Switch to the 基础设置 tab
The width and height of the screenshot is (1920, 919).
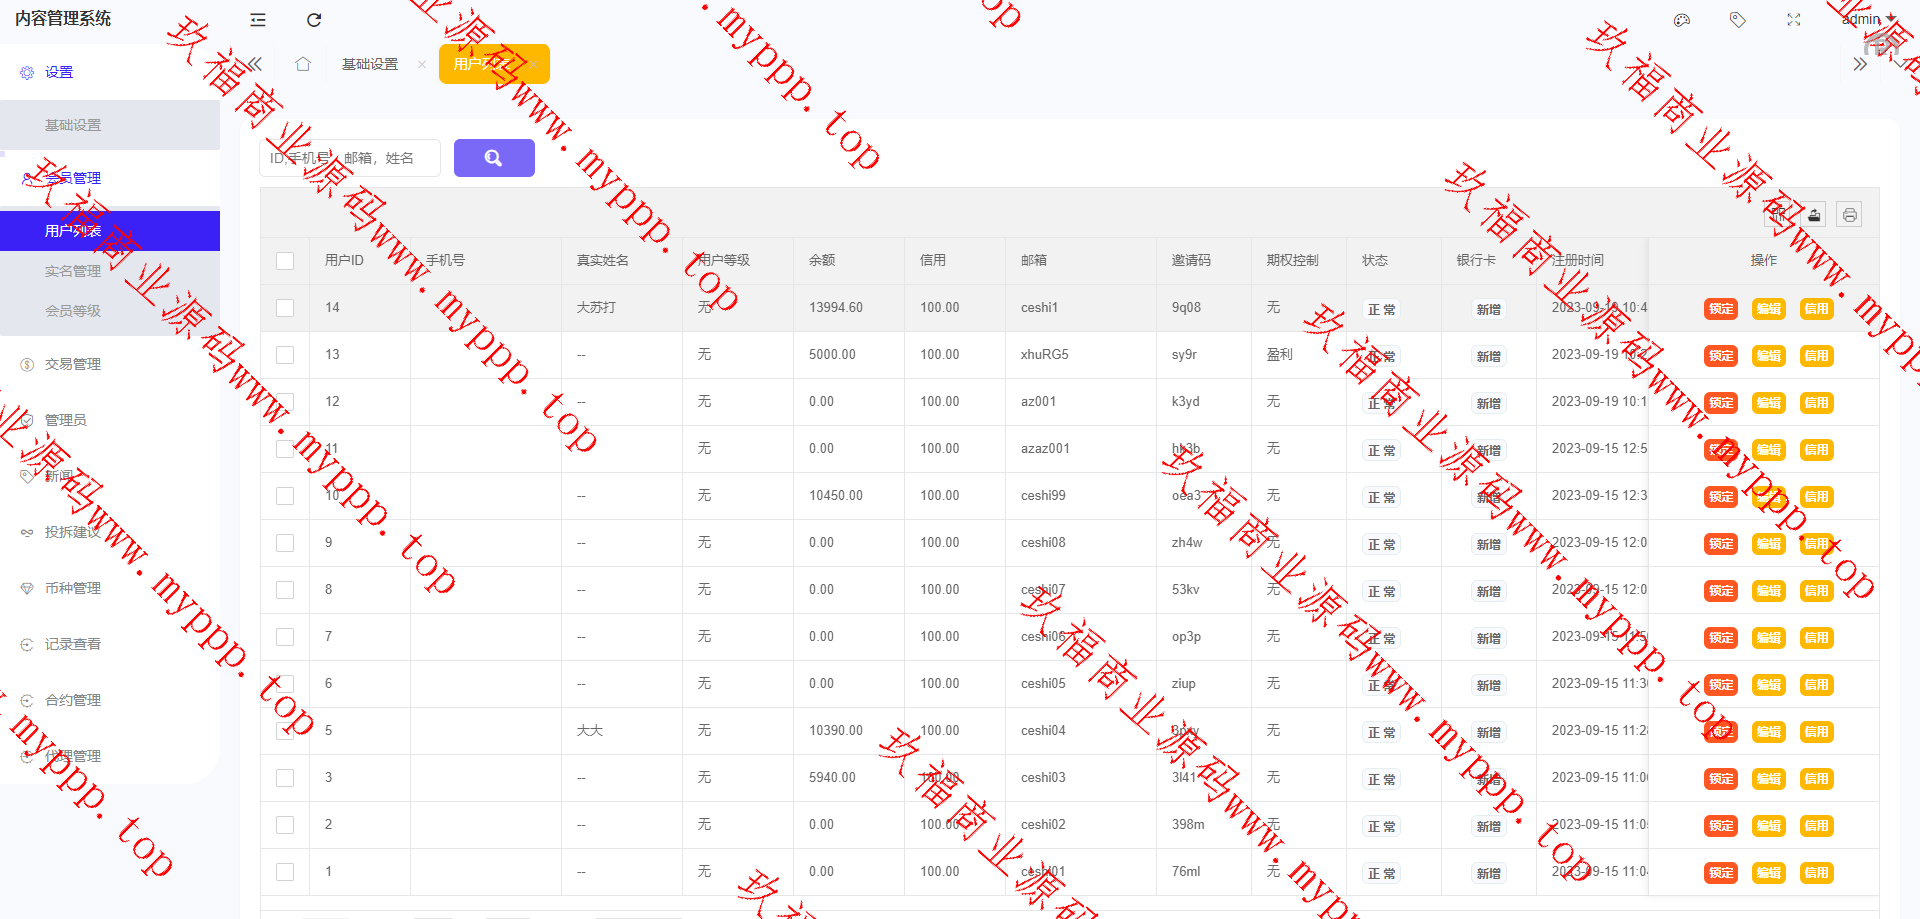(x=370, y=64)
